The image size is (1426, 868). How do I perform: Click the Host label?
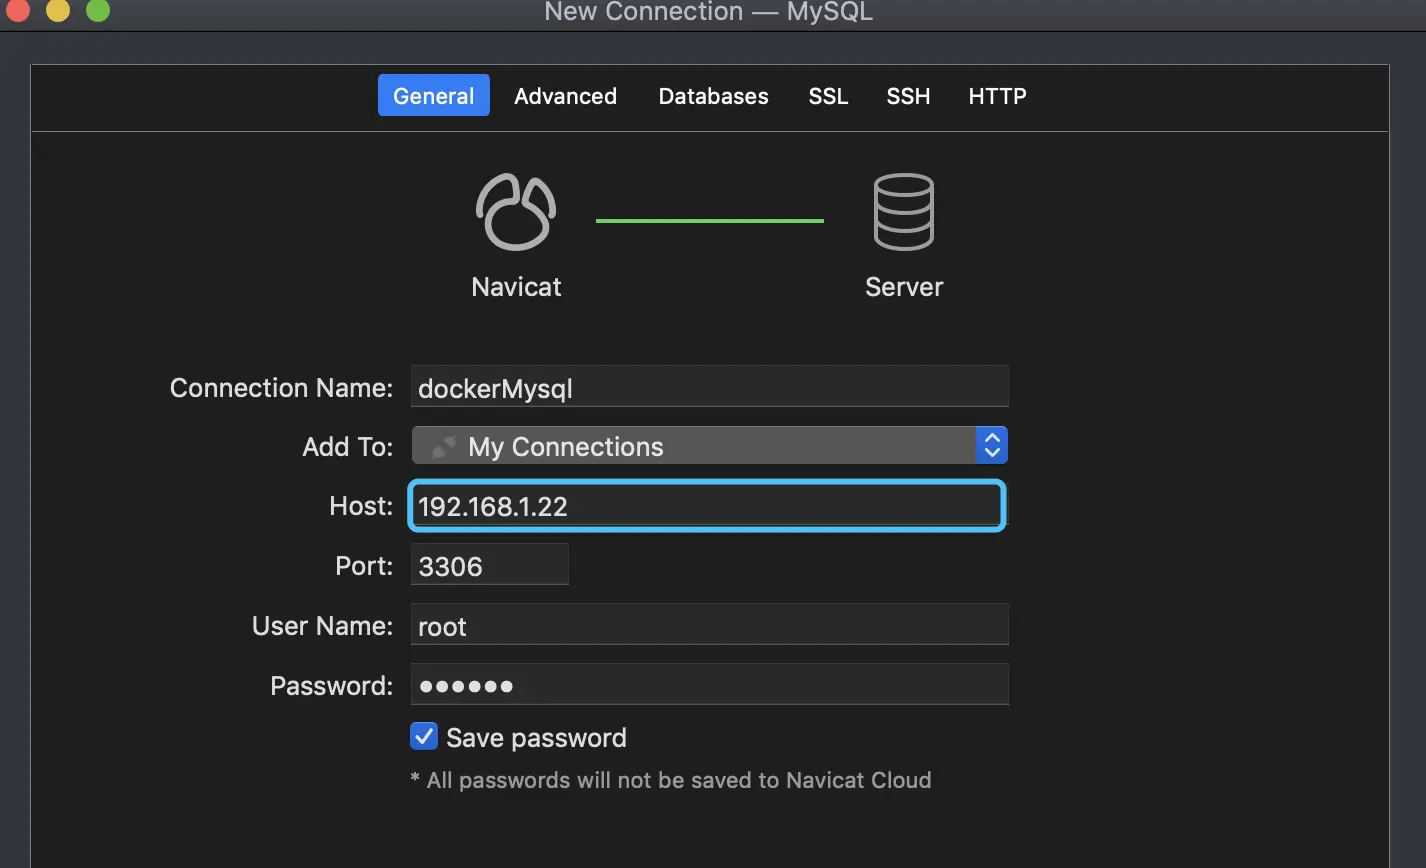(361, 506)
